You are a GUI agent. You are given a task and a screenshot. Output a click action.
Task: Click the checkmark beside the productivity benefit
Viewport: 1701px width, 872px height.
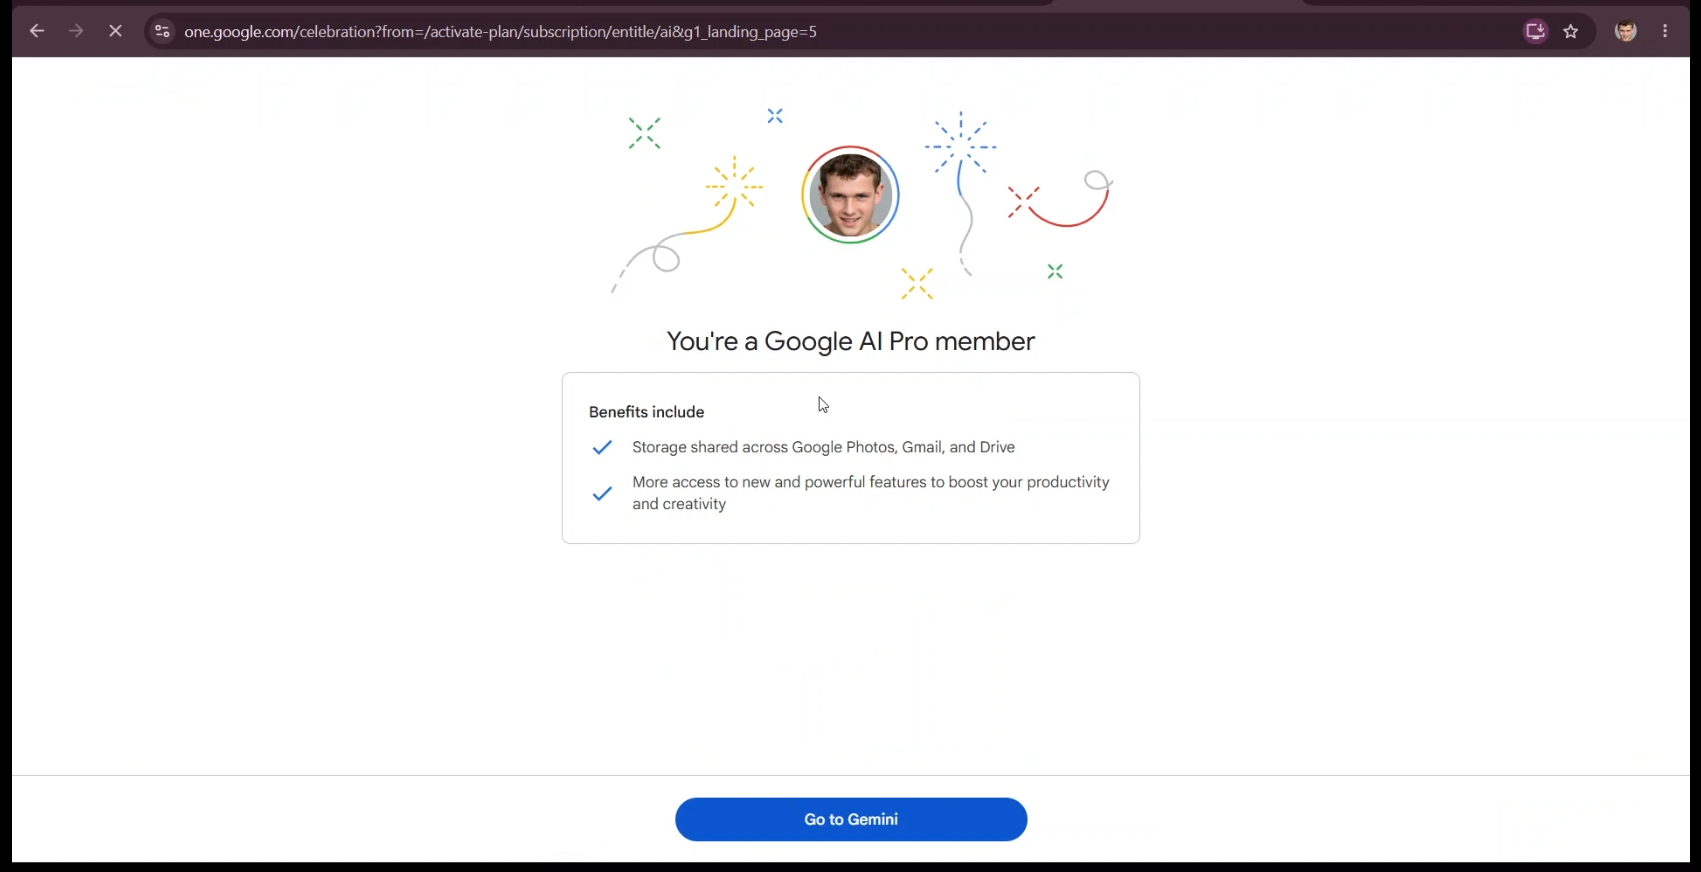point(602,493)
